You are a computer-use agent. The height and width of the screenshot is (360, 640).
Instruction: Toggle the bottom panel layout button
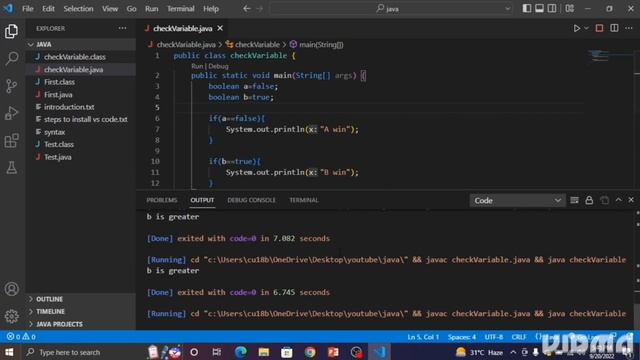(539, 9)
